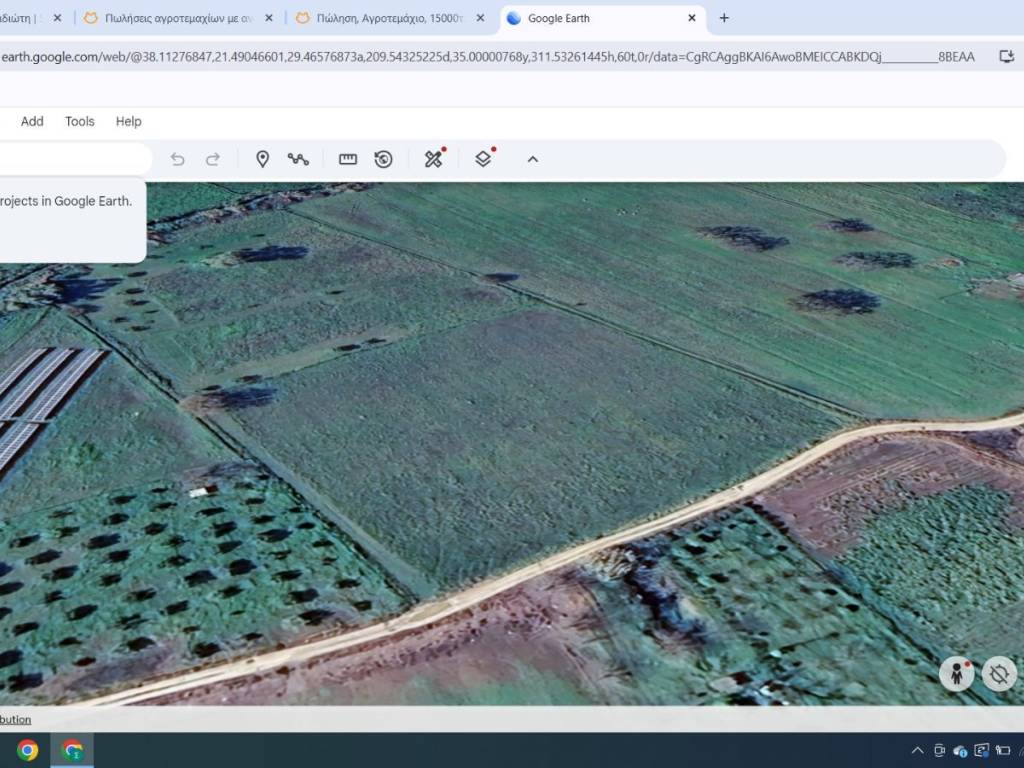
Task: Toggle the compass location button on map
Action: (x=998, y=673)
